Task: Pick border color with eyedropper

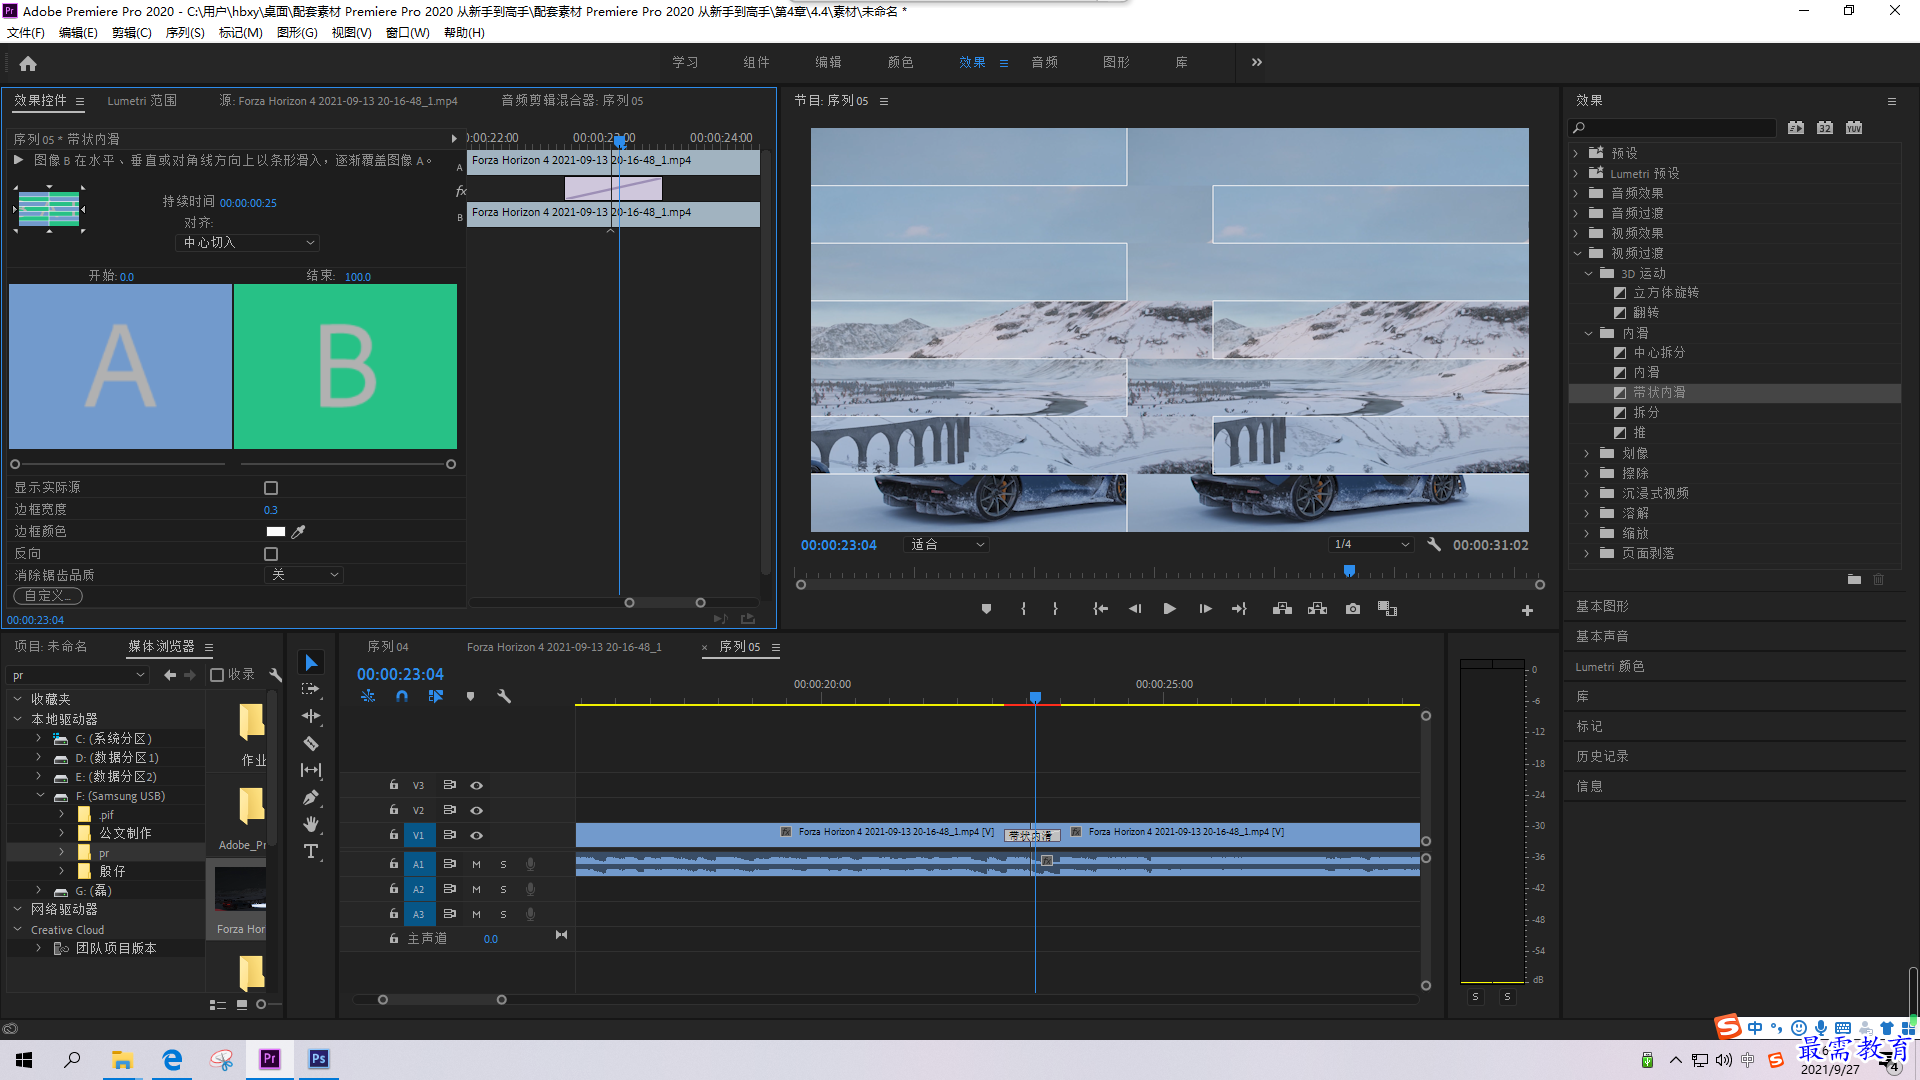Action: click(298, 531)
